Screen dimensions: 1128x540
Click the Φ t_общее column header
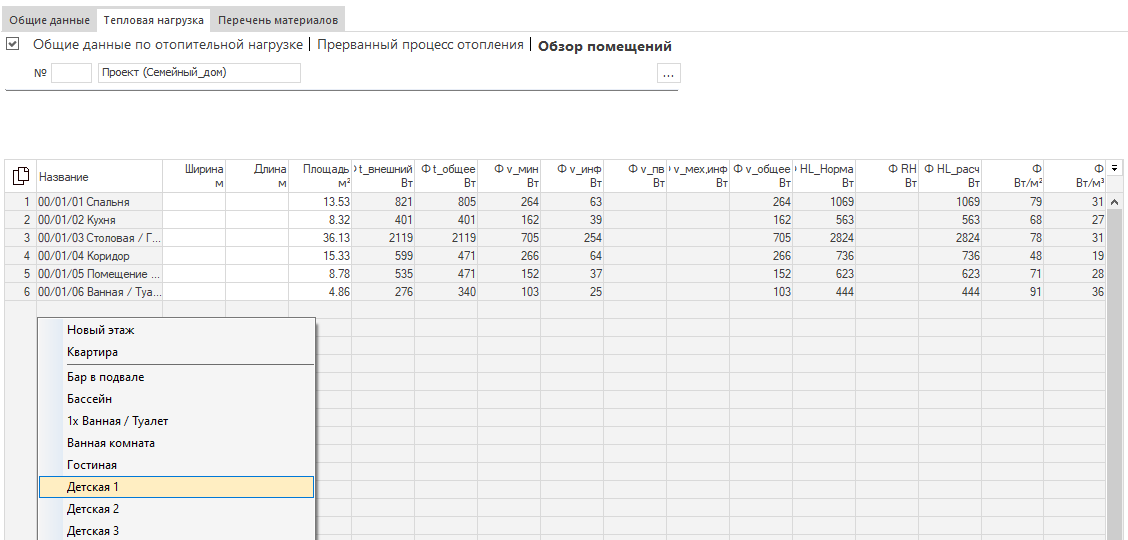(446, 176)
